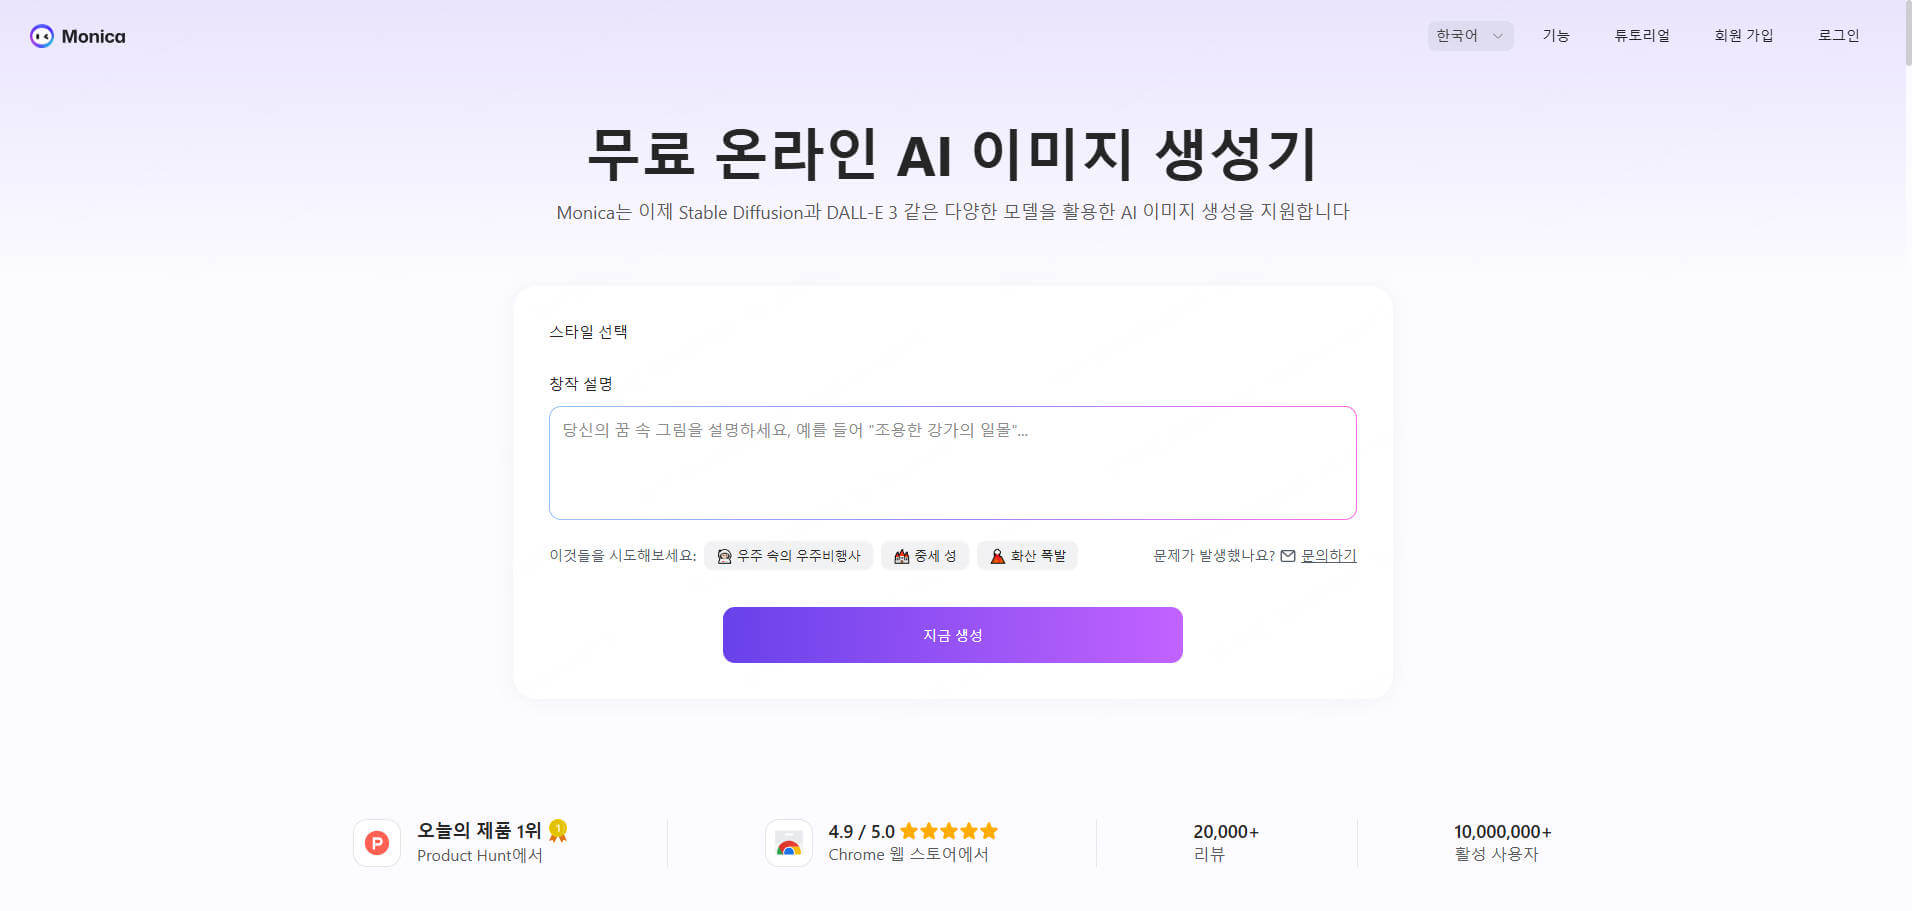This screenshot has height=911, width=1912.
Task: Click the envelope icon beside 문의하기
Action: point(1288,556)
